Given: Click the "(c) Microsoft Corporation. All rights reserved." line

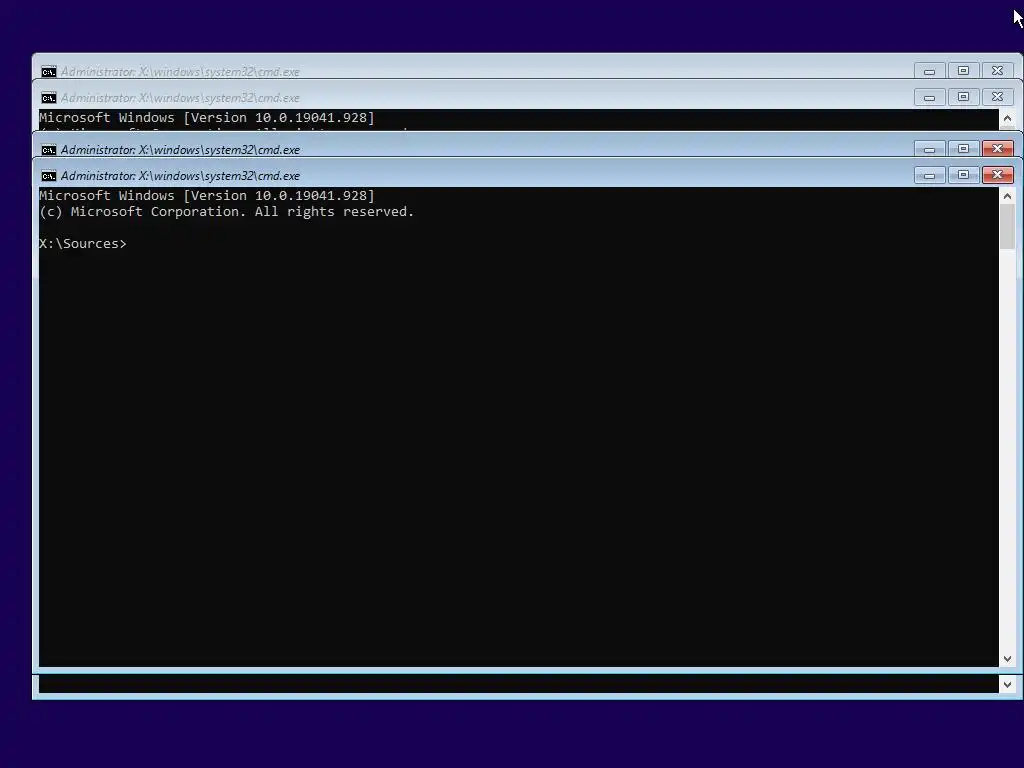Looking at the screenshot, I should [227, 212].
